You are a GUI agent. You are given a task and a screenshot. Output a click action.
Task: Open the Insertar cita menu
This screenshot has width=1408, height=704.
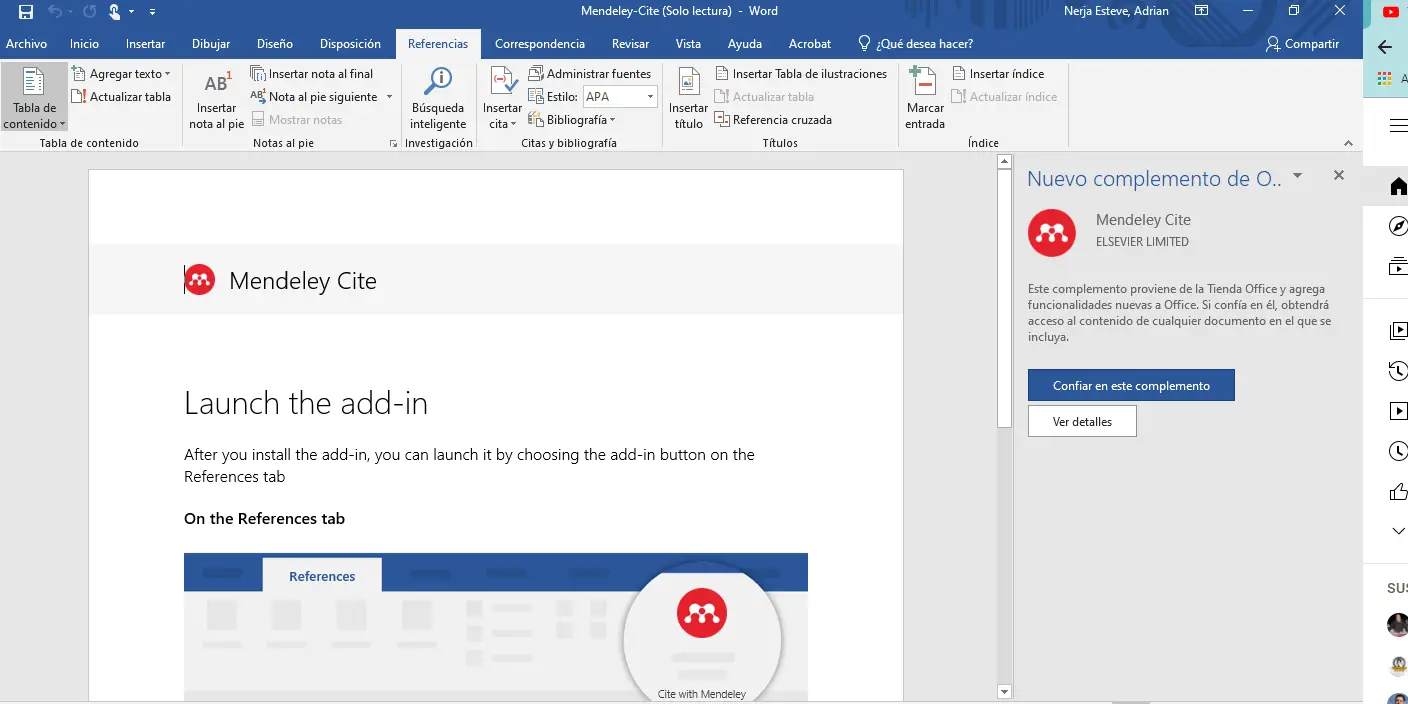(502, 98)
